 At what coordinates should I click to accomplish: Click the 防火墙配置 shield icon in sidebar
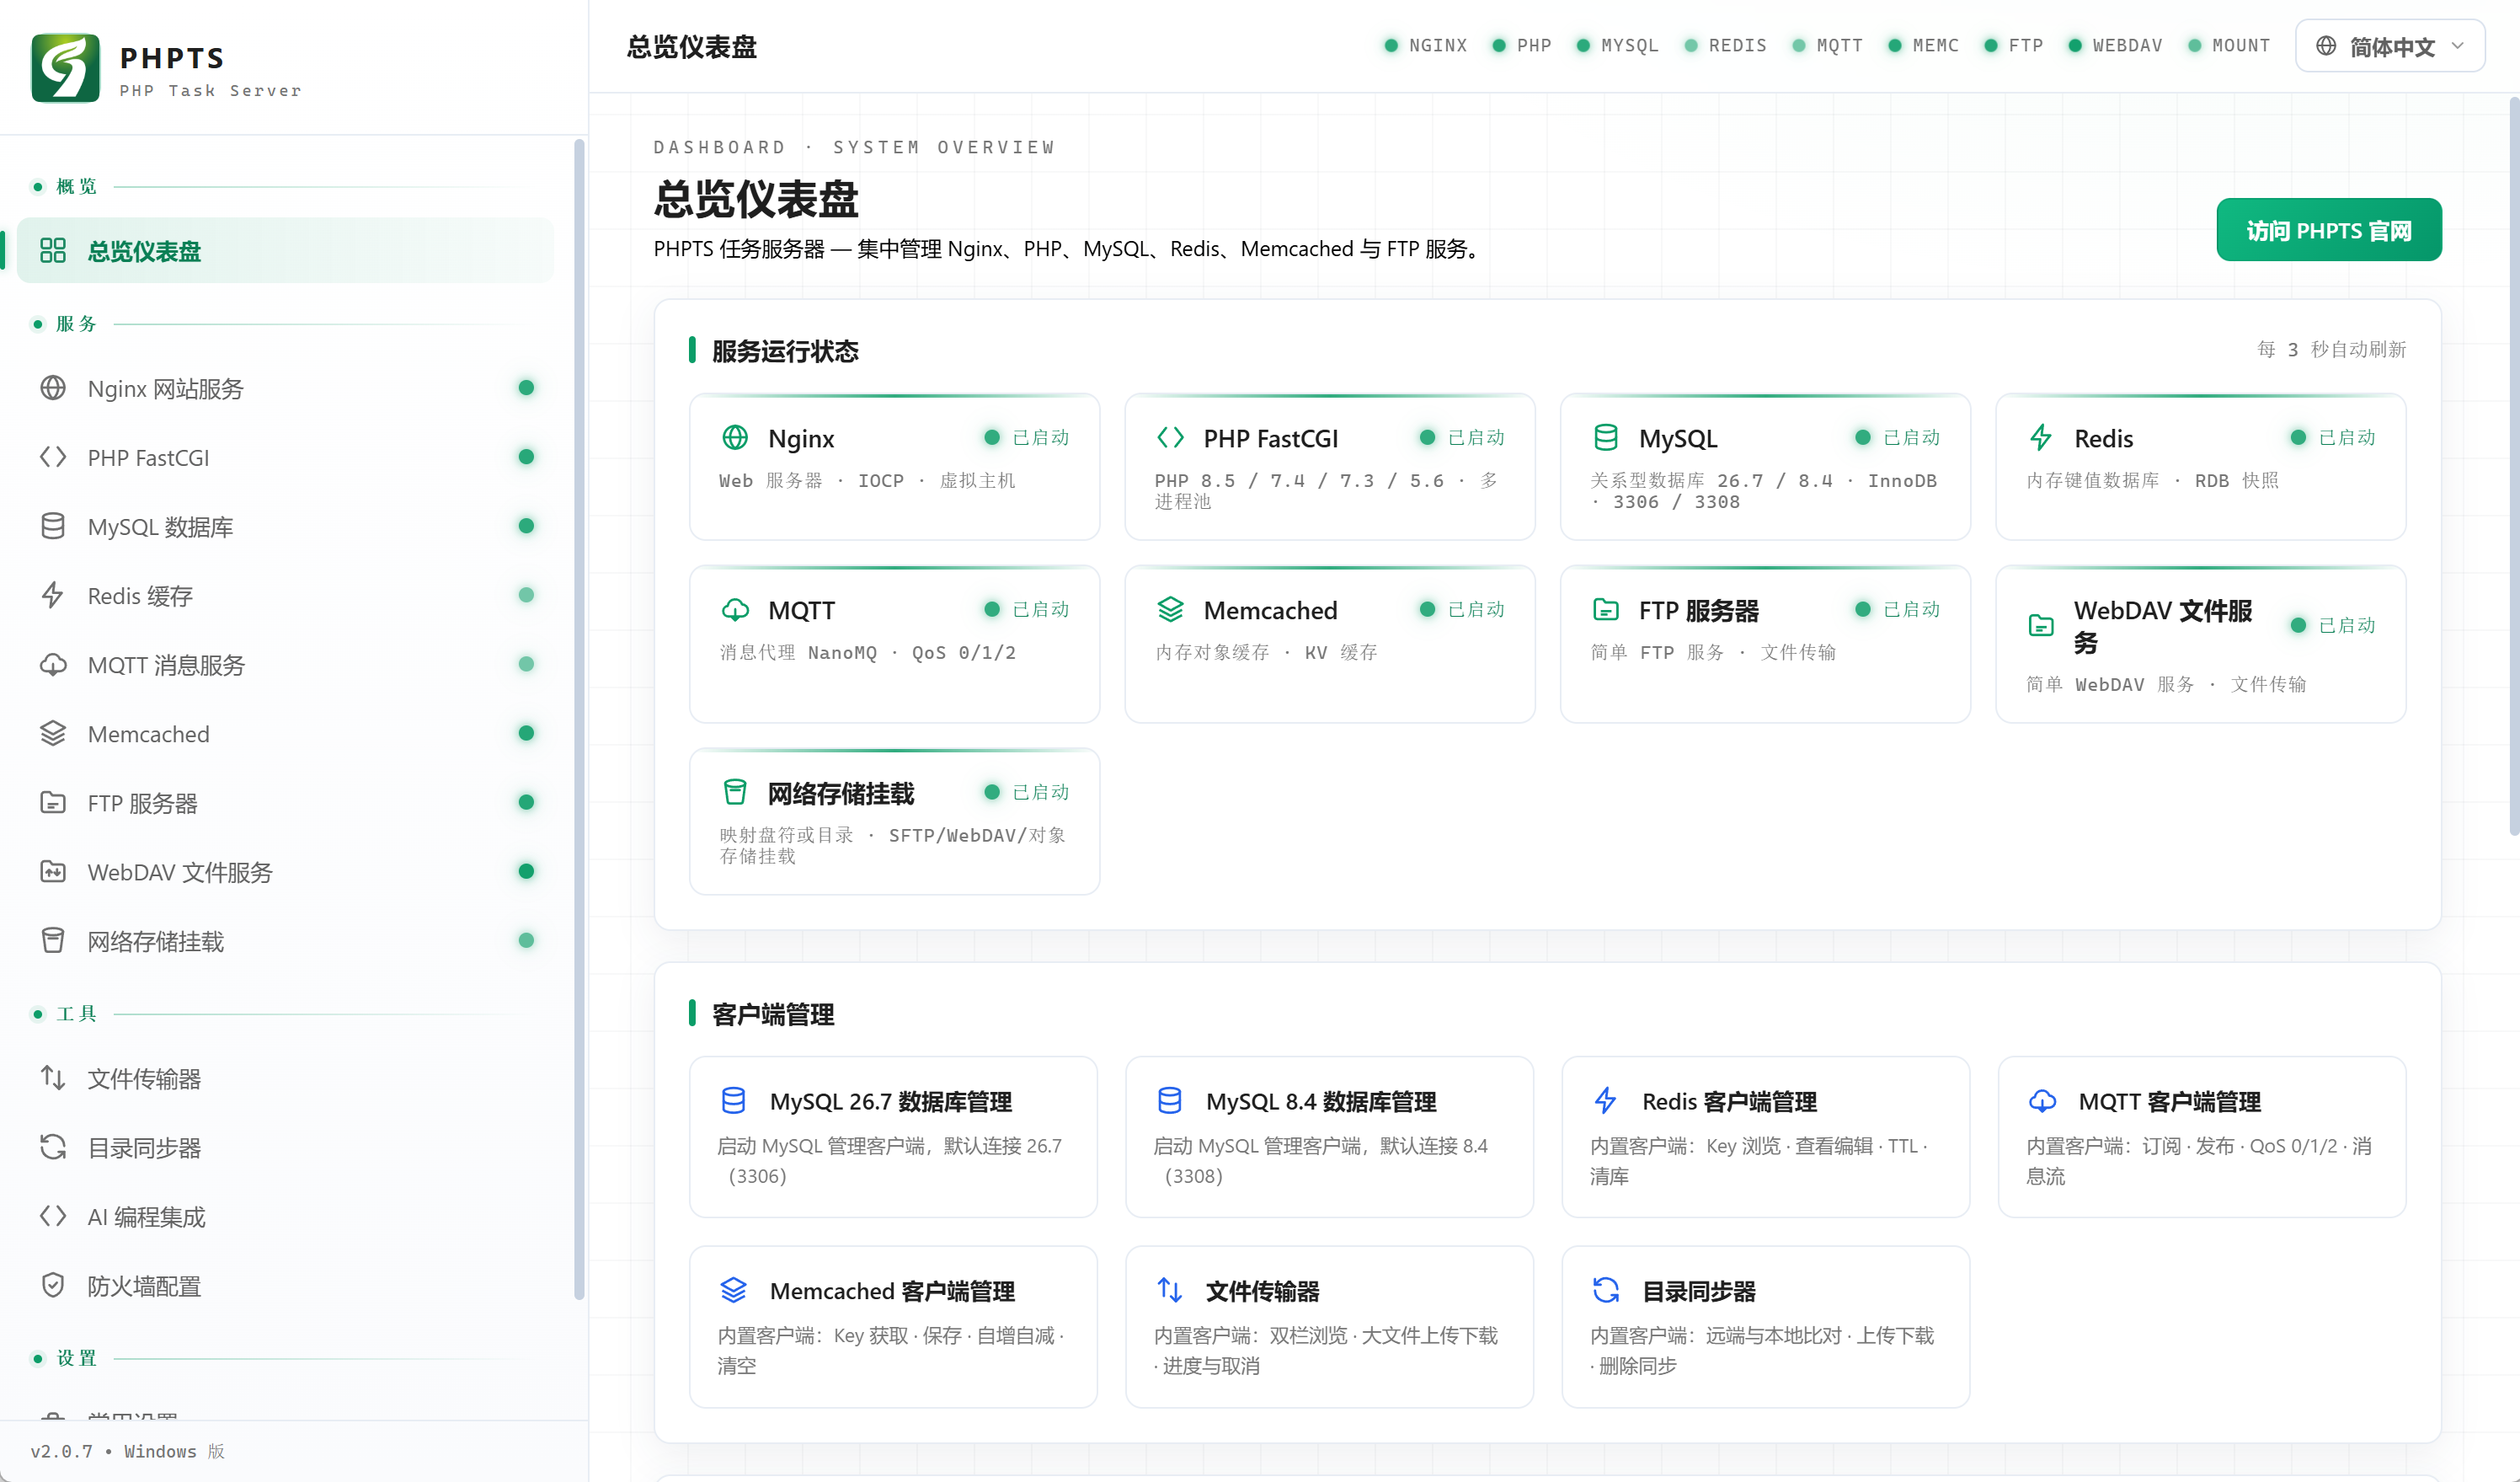(53, 1285)
